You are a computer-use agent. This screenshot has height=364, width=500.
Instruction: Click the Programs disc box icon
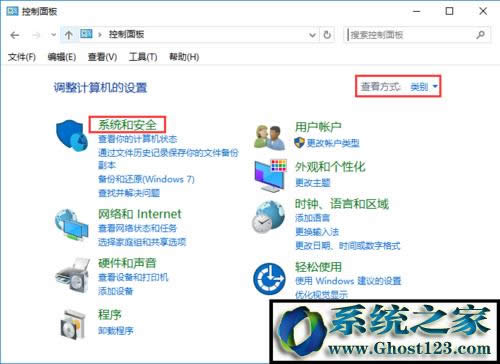pos(73,324)
